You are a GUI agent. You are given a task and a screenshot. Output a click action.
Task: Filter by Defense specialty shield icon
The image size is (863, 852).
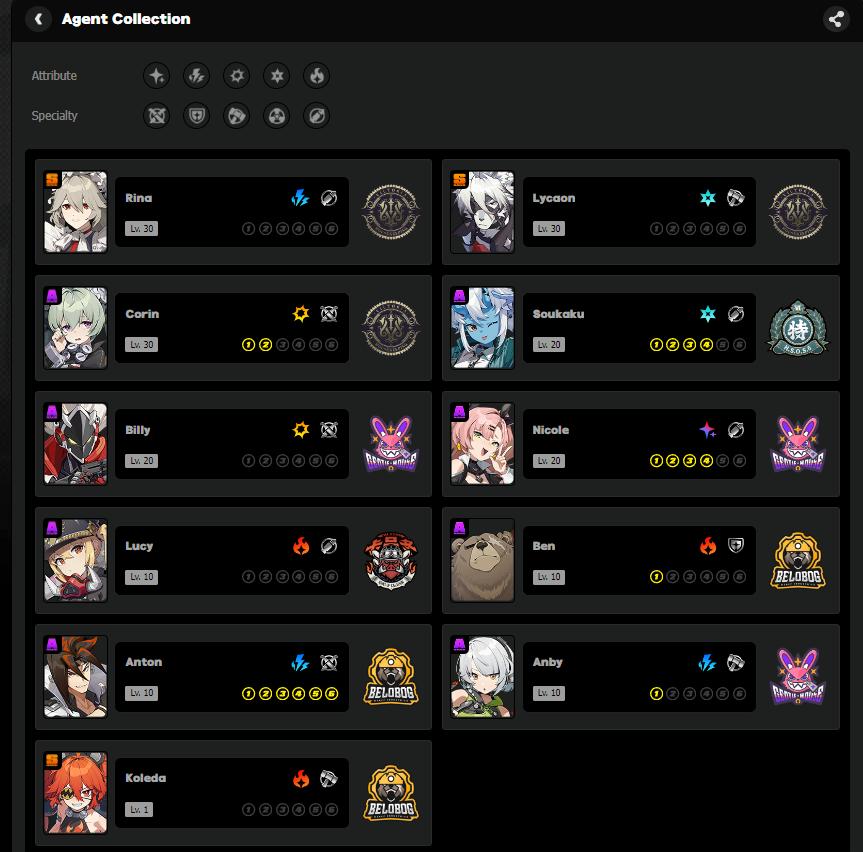click(196, 116)
